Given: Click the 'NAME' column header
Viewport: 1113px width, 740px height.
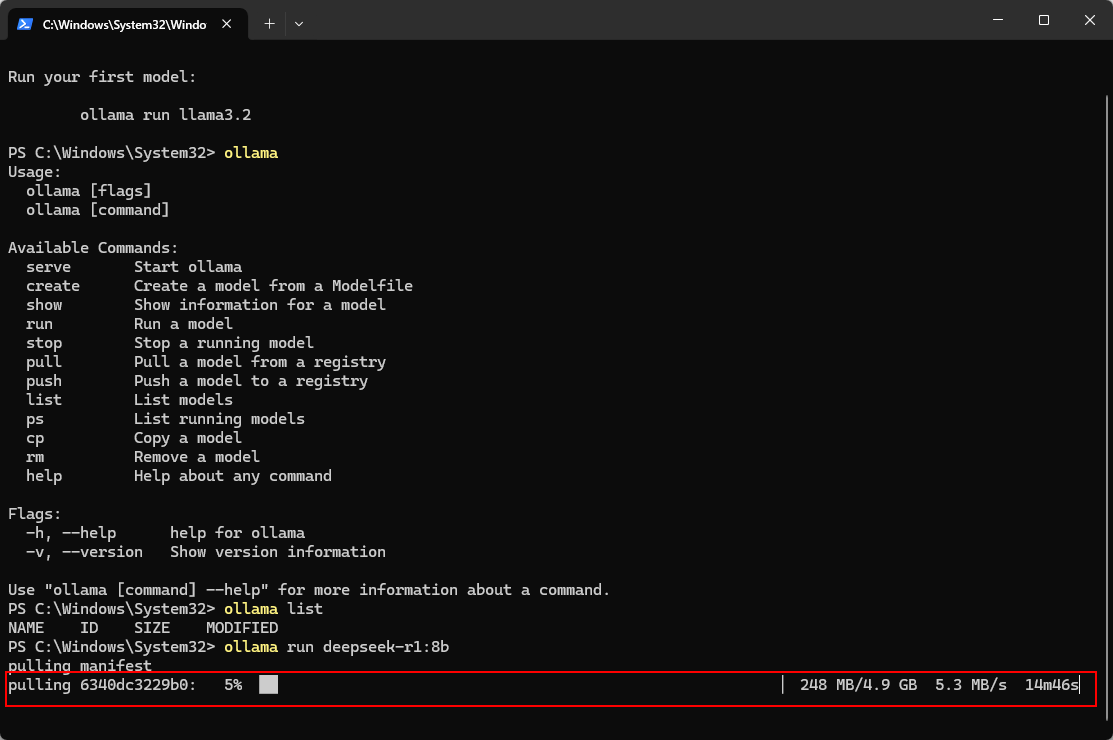Looking at the screenshot, I should point(26,628).
